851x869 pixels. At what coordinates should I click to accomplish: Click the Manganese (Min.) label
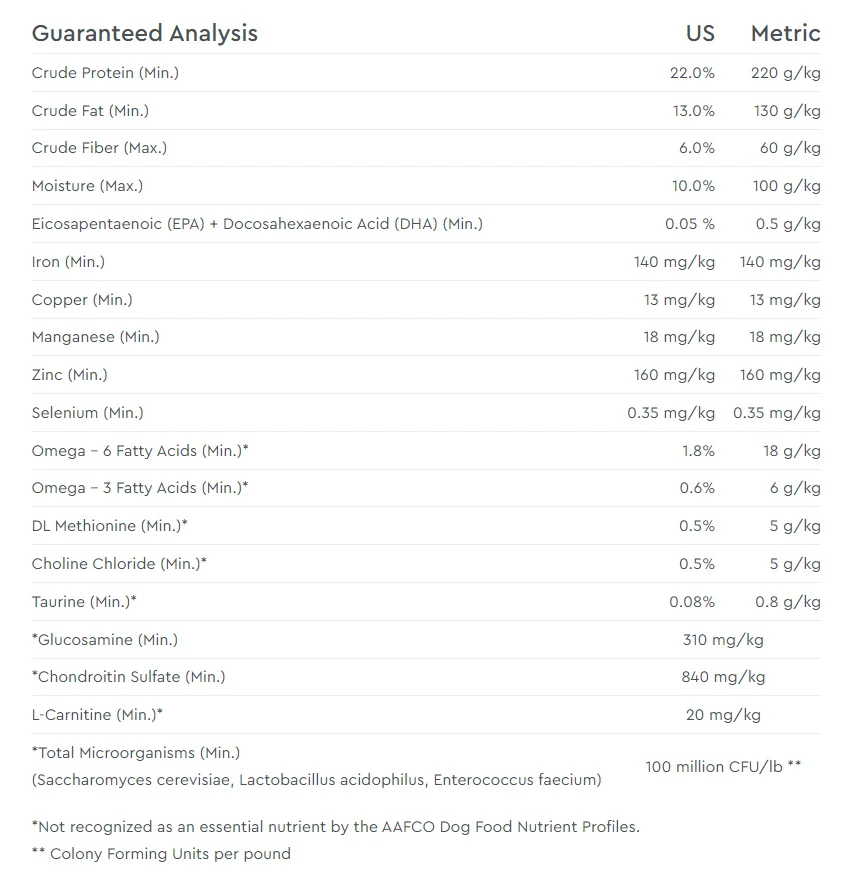click(95, 337)
